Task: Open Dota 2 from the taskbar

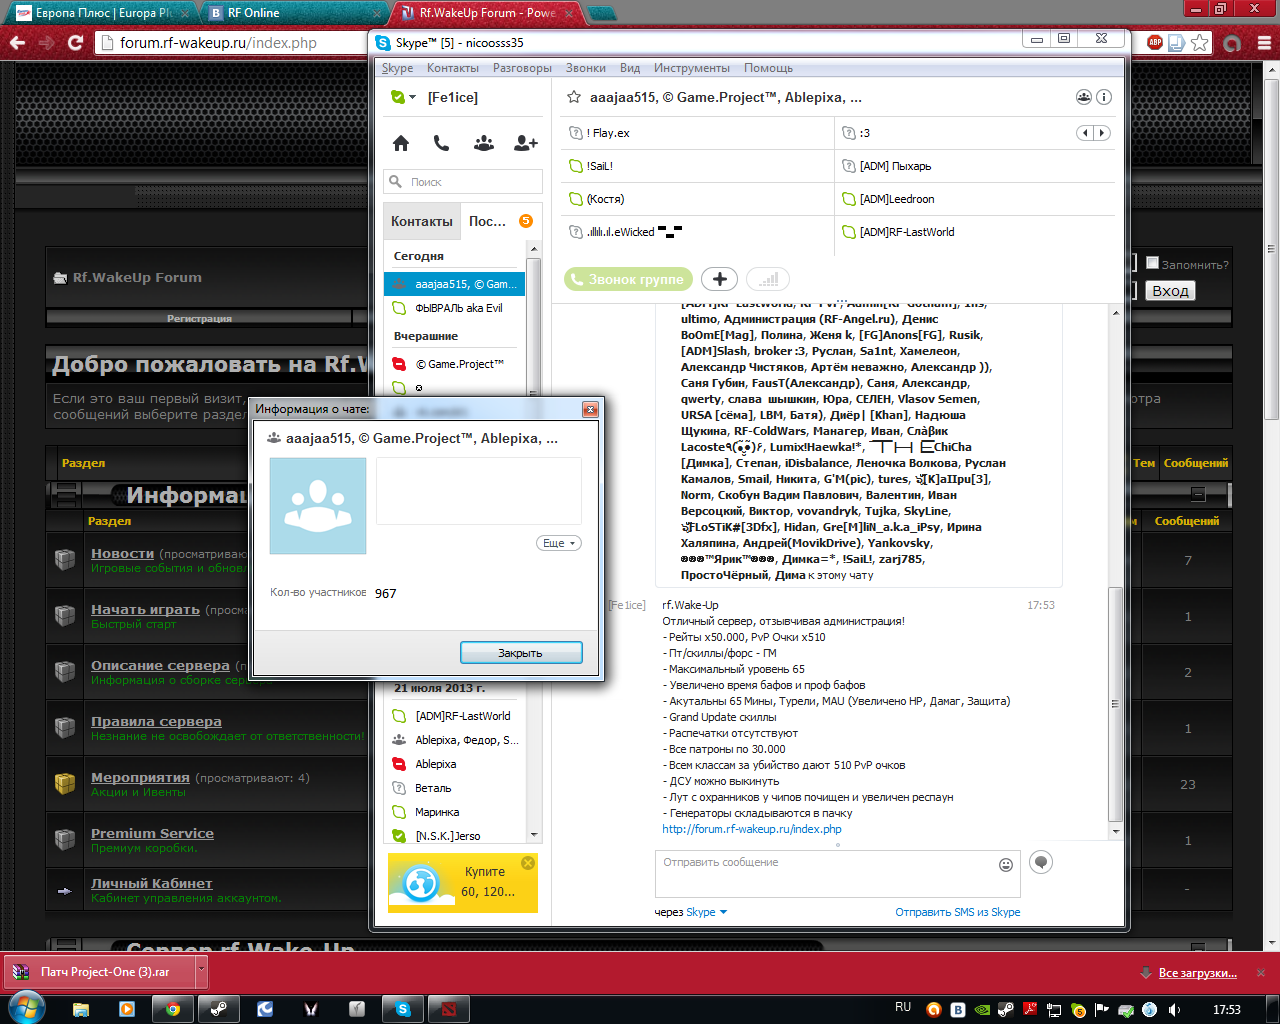Action: [x=449, y=1009]
